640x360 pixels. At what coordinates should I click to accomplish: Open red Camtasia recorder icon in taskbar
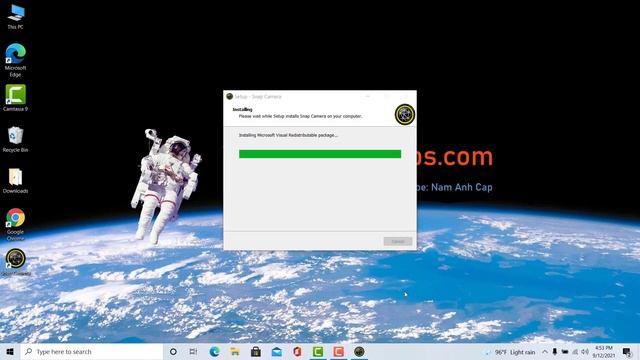[338, 351]
